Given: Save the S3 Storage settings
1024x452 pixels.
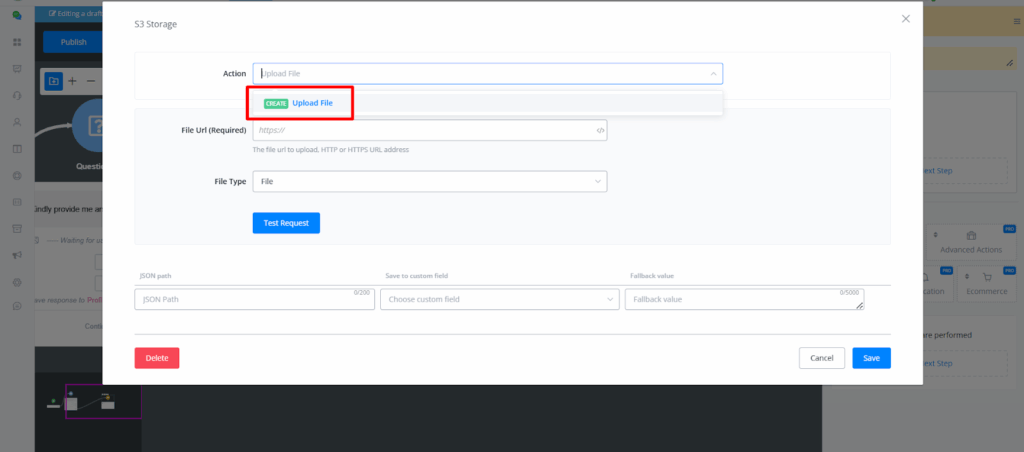Looking at the screenshot, I should [x=871, y=358].
